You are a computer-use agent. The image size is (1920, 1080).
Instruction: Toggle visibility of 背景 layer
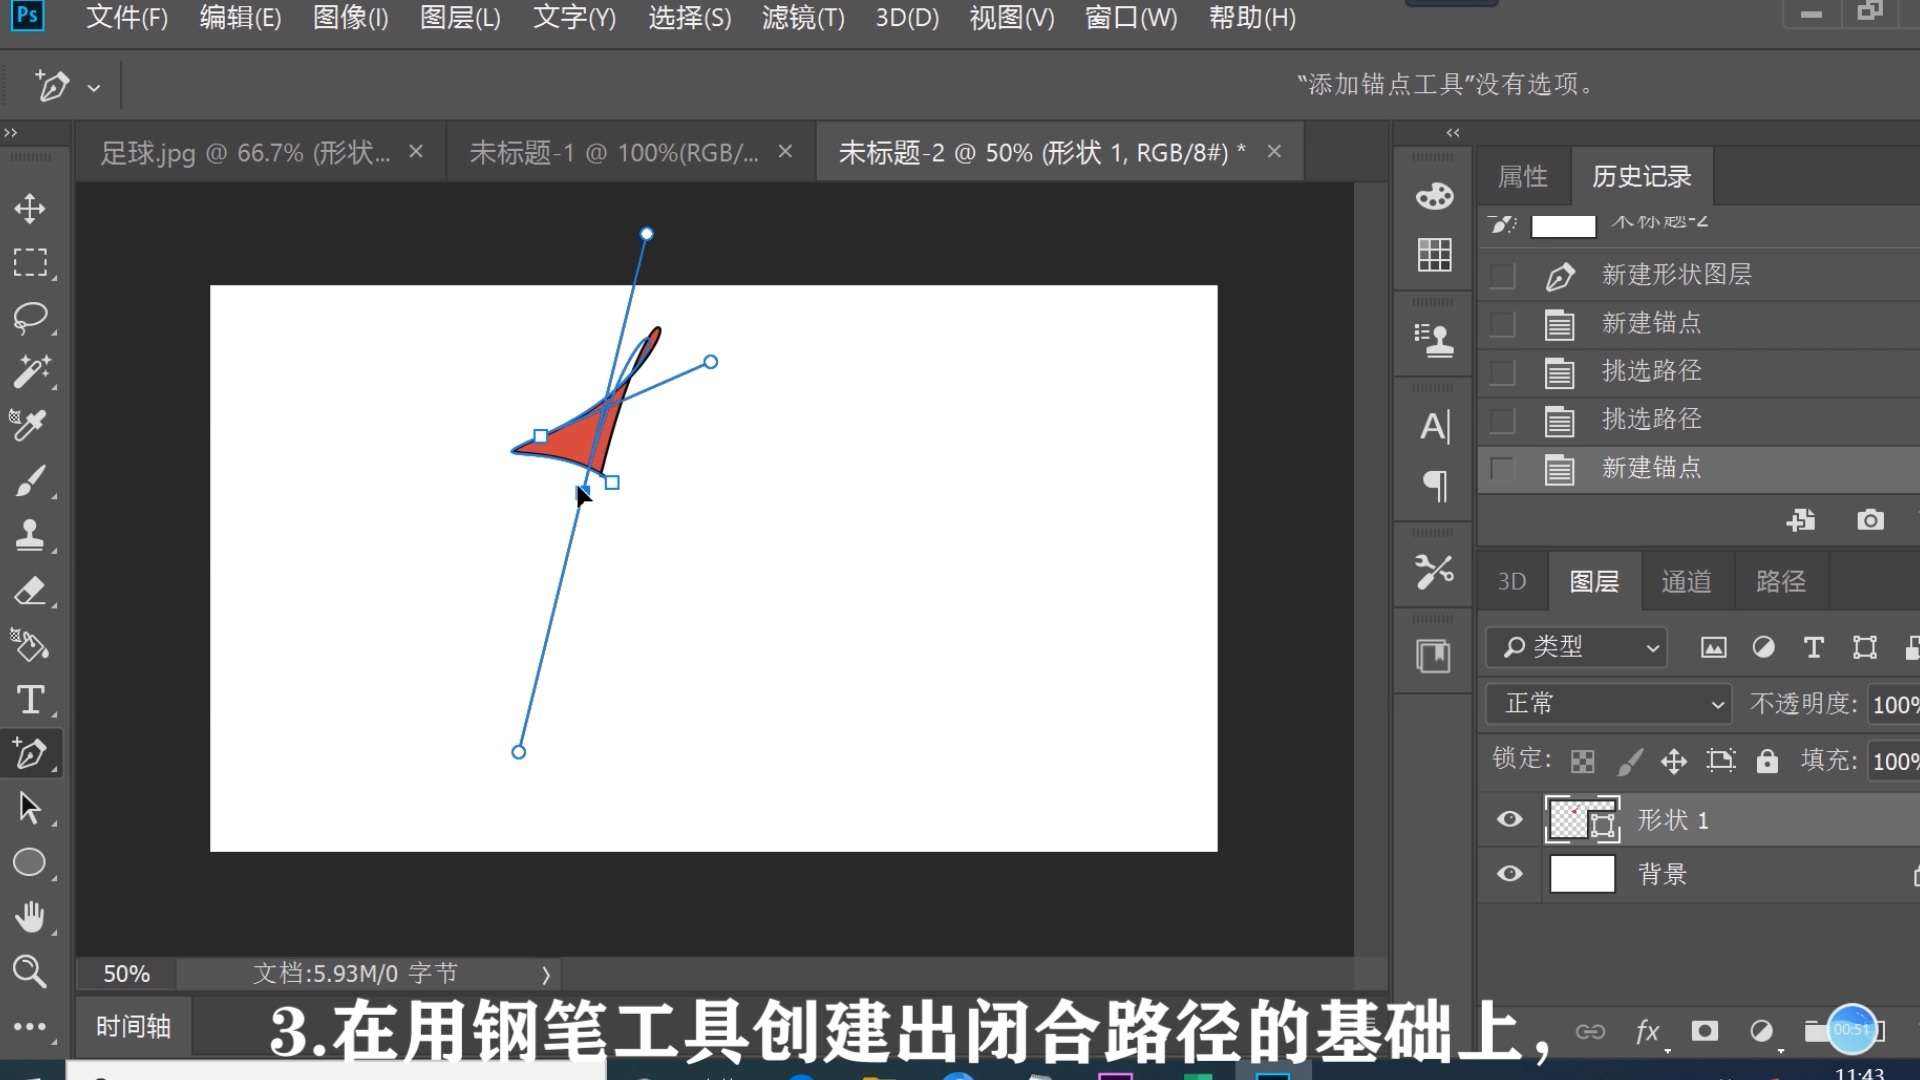[x=1510, y=874]
